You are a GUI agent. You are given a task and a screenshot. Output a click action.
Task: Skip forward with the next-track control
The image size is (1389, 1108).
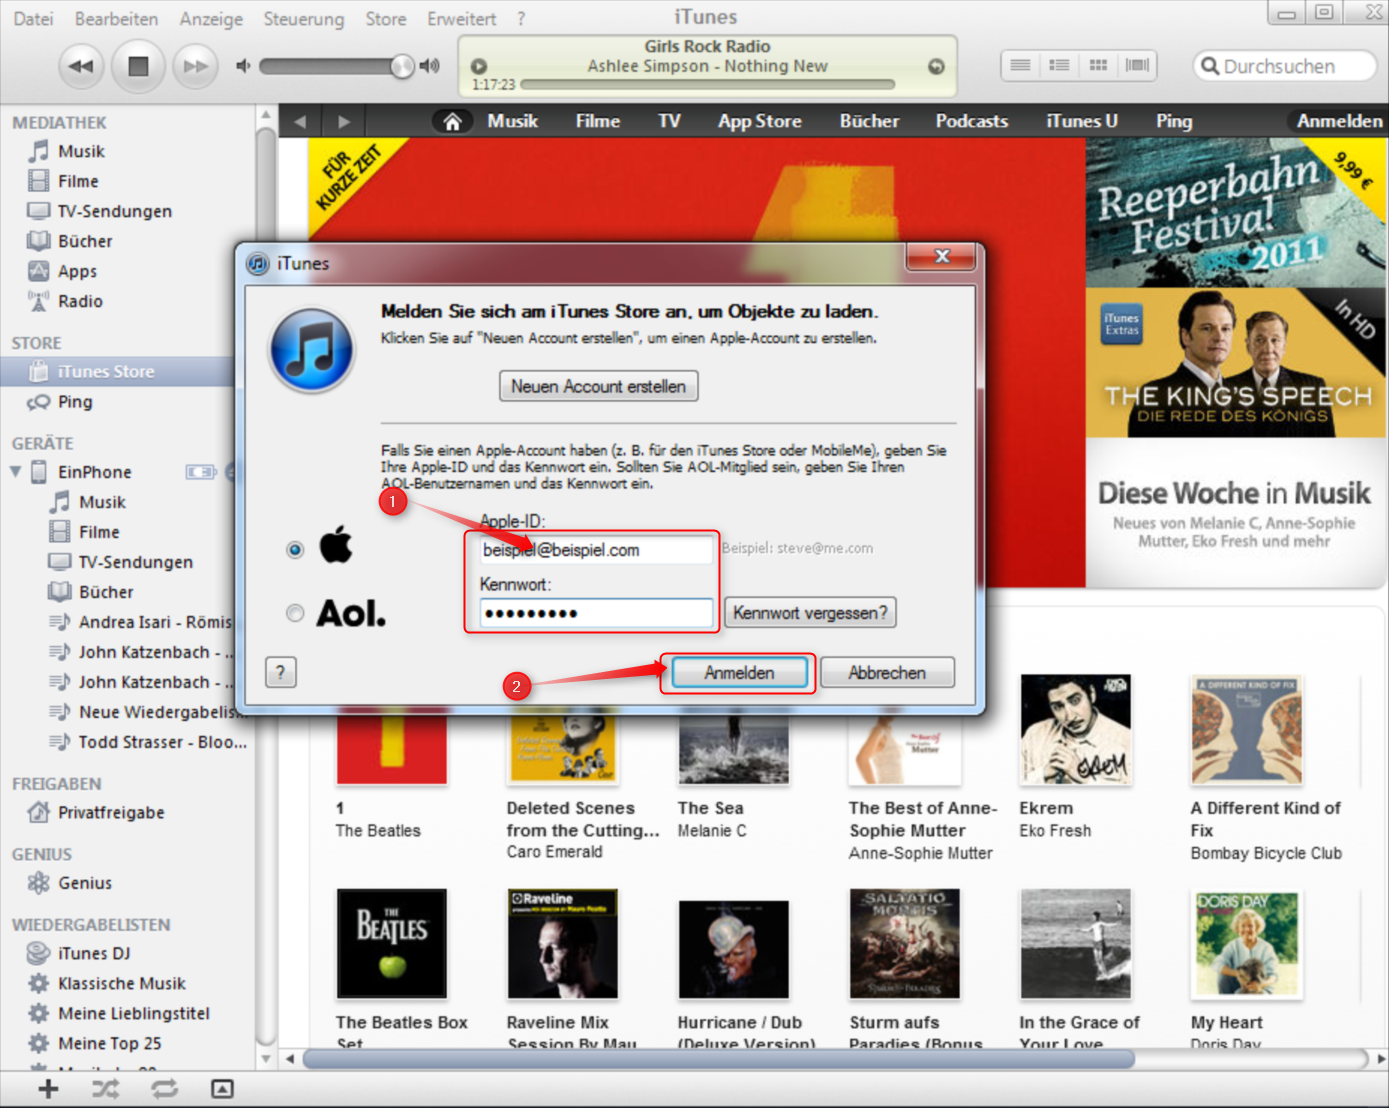(x=195, y=65)
